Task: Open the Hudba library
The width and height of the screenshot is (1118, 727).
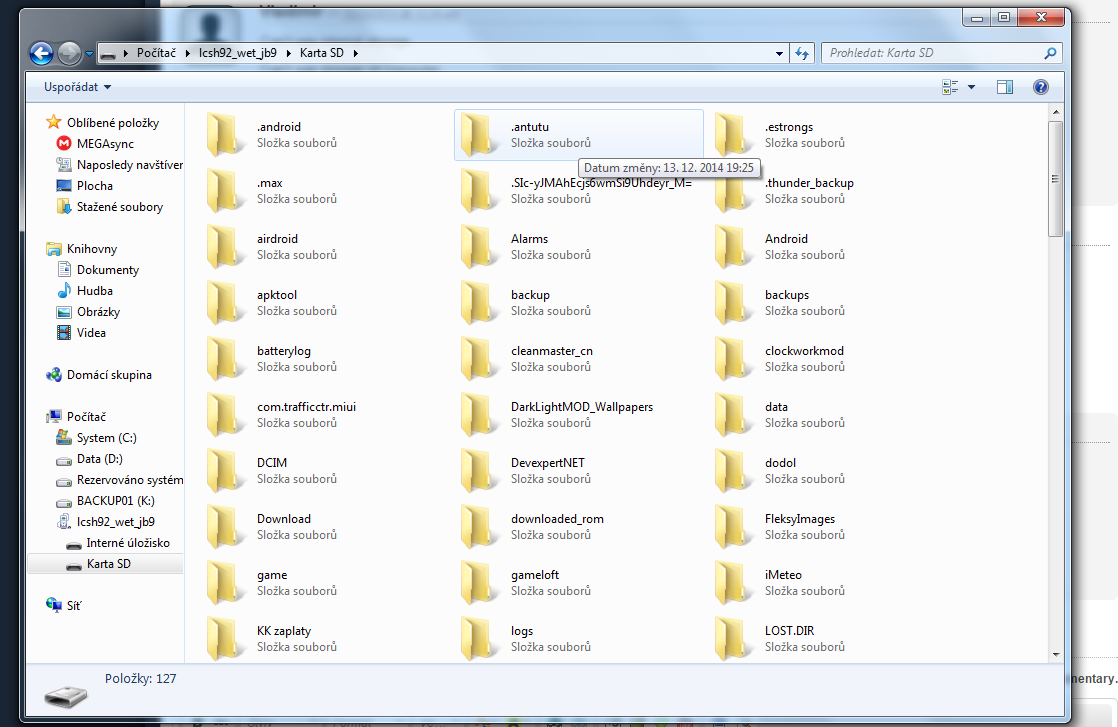Action: pos(94,291)
